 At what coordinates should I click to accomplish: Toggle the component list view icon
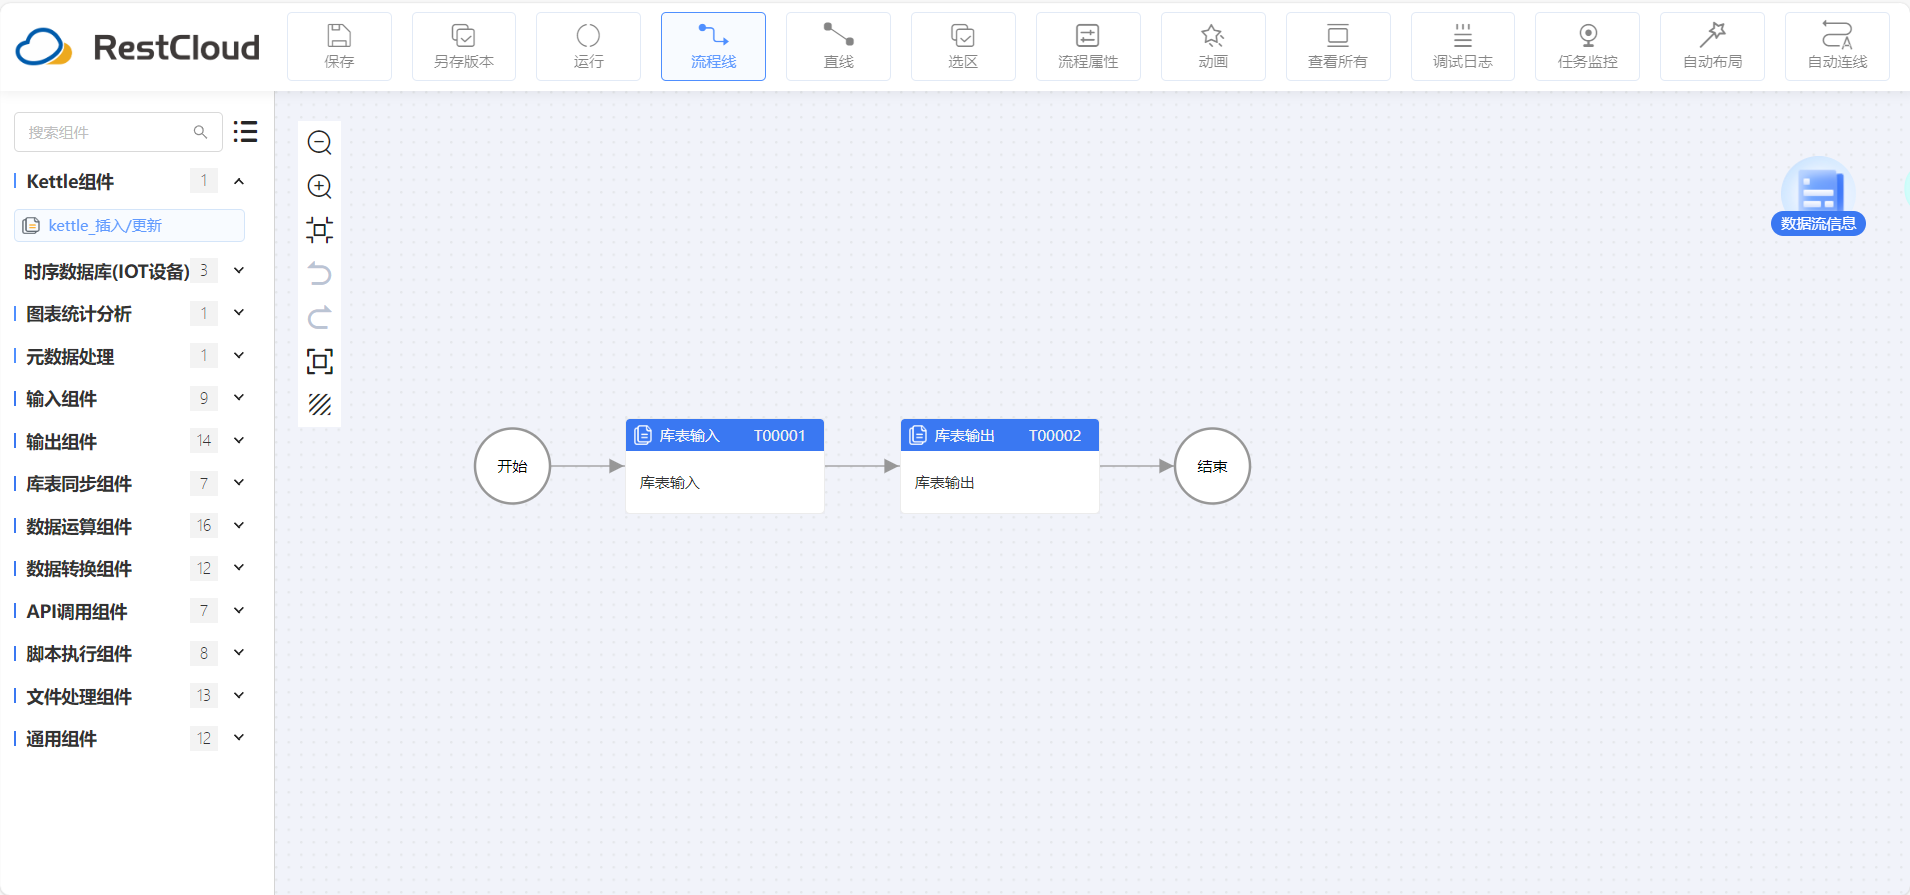[x=245, y=132]
